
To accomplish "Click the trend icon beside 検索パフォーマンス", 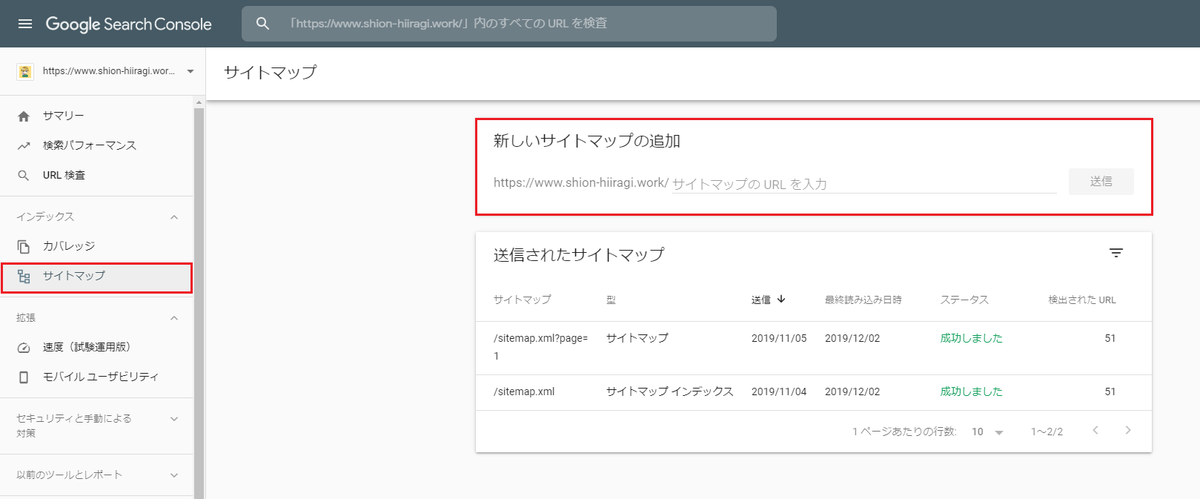I will click(24, 146).
